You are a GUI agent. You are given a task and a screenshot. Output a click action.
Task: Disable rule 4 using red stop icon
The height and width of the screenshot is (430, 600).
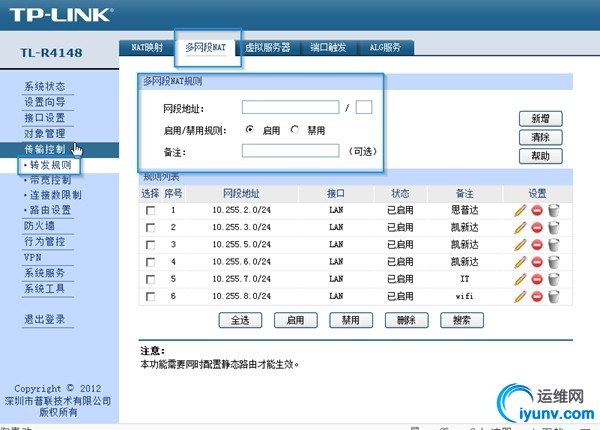pyautogui.click(x=537, y=262)
